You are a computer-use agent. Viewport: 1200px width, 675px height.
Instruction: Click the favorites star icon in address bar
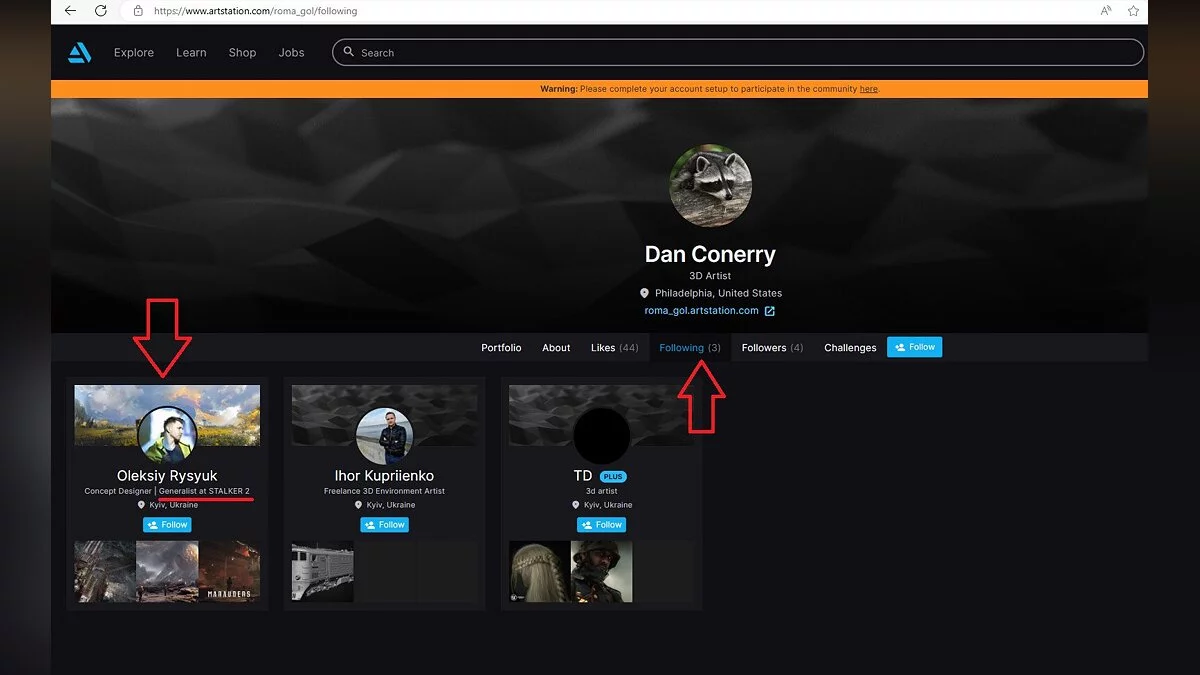click(x=1133, y=11)
